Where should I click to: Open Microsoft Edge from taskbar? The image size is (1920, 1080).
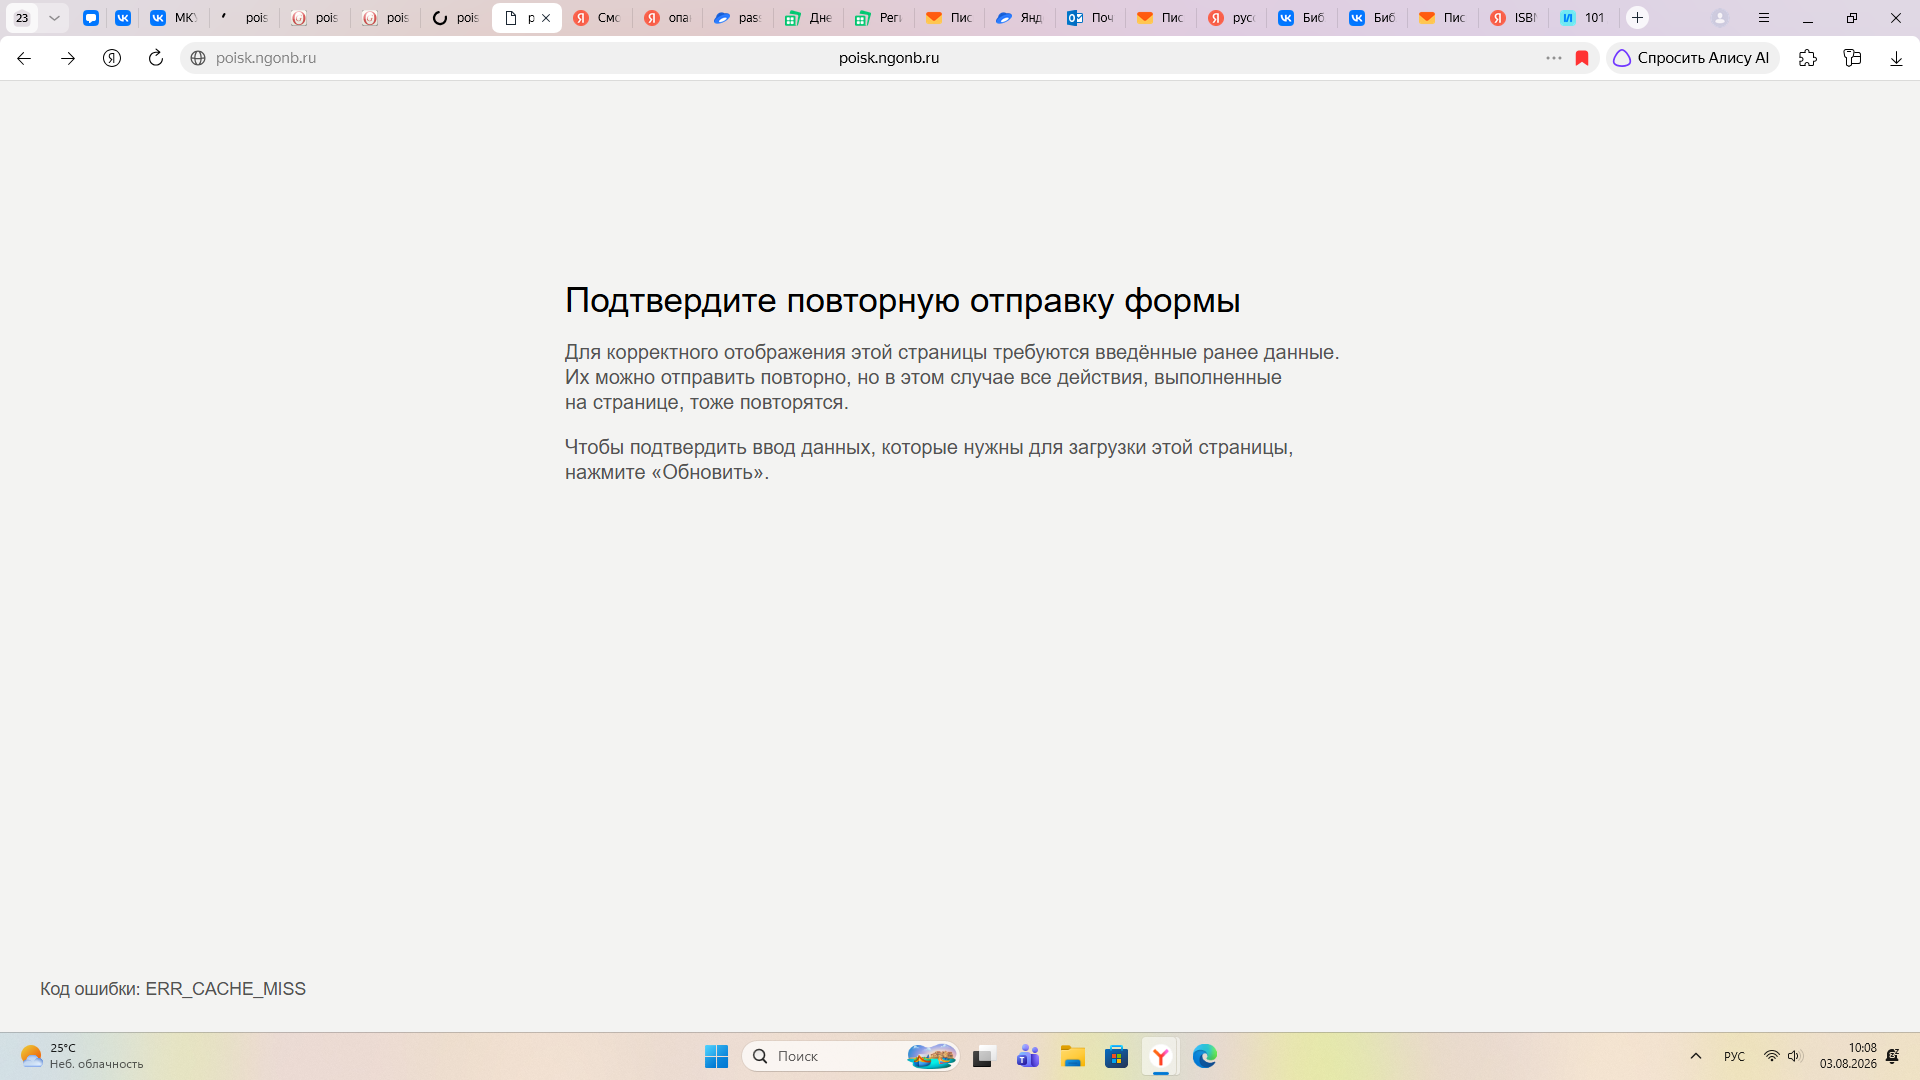tap(1204, 1056)
